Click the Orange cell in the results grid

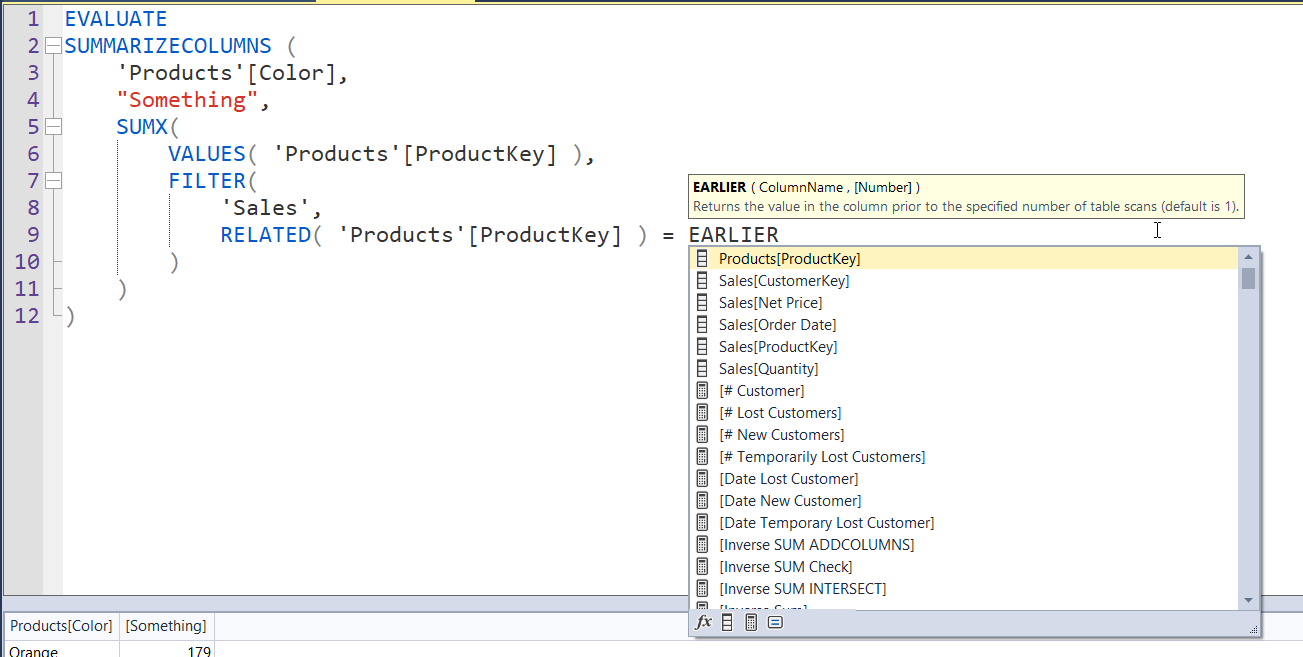[x=31, y=650]
